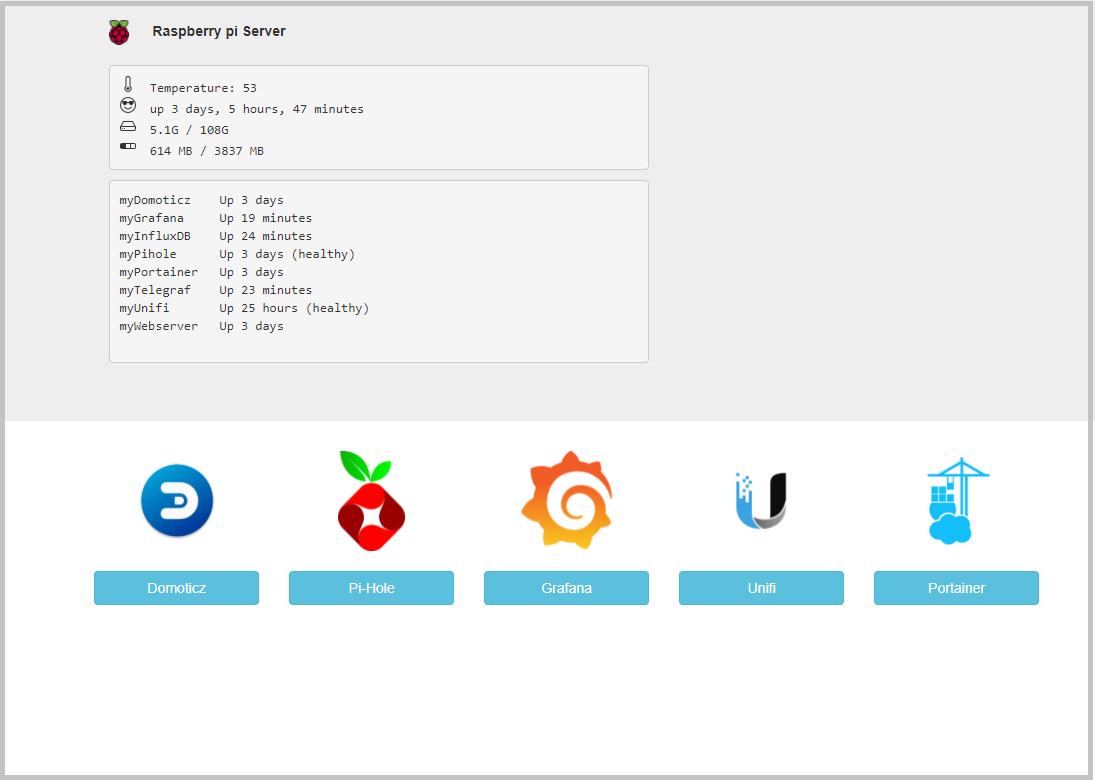Select the myUnifi container status row
Image resolution: width=1095 pixels, height=780 pixels.
point(244,308)
